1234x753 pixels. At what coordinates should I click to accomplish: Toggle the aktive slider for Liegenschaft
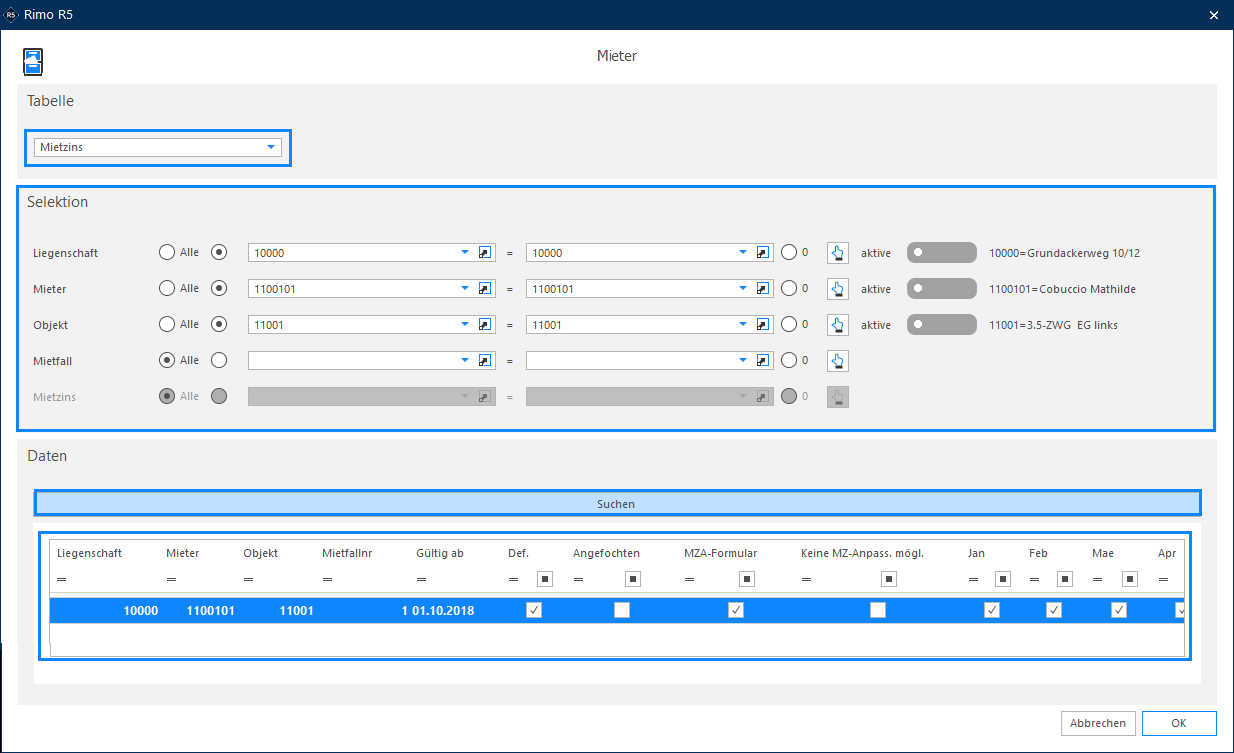point(941,253)
